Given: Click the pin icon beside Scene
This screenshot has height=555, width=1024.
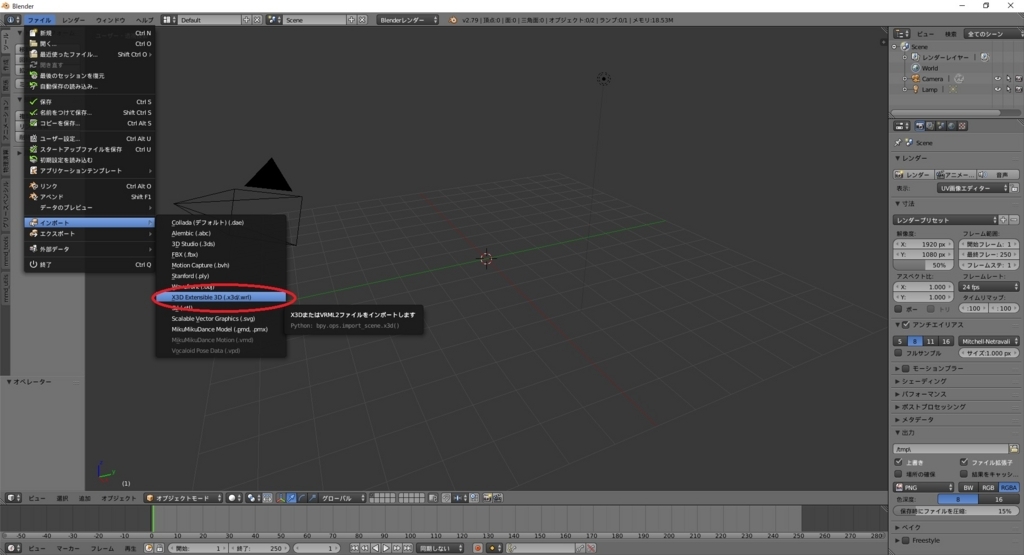Looking at the screenshot, I should point(898,142).
